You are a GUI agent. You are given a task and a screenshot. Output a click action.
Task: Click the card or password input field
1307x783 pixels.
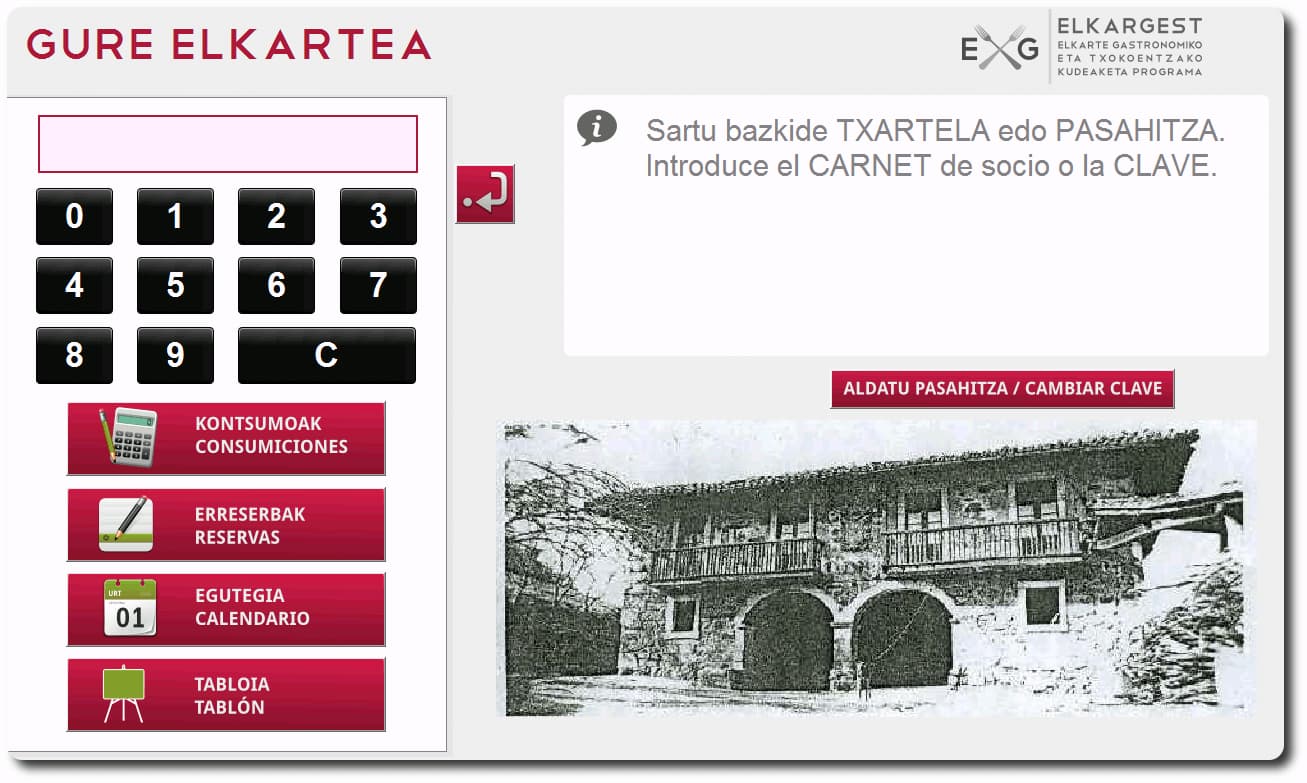pos(227,144)
